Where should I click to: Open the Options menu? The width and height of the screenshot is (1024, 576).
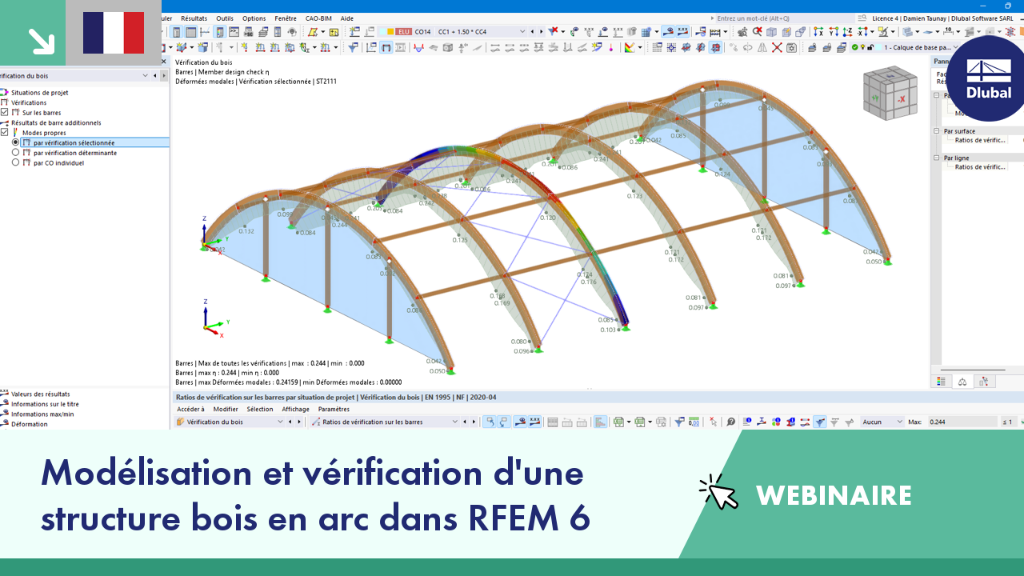[253, 18]
